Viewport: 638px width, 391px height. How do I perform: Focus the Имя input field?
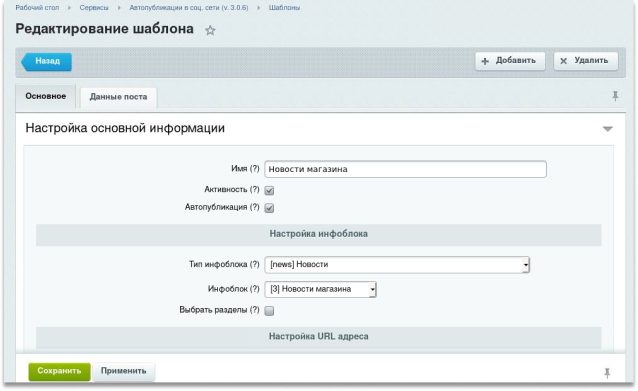coord(405,169)
